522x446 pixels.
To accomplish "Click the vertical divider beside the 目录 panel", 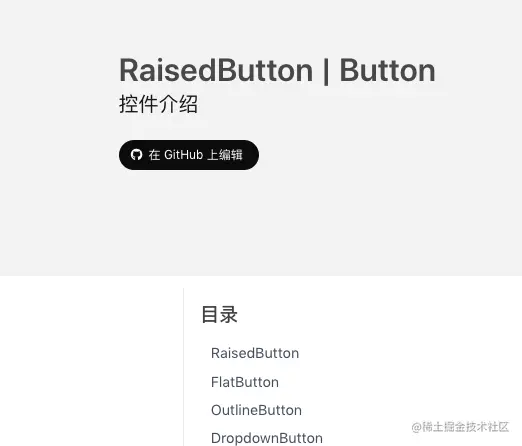I will (183, 367).
